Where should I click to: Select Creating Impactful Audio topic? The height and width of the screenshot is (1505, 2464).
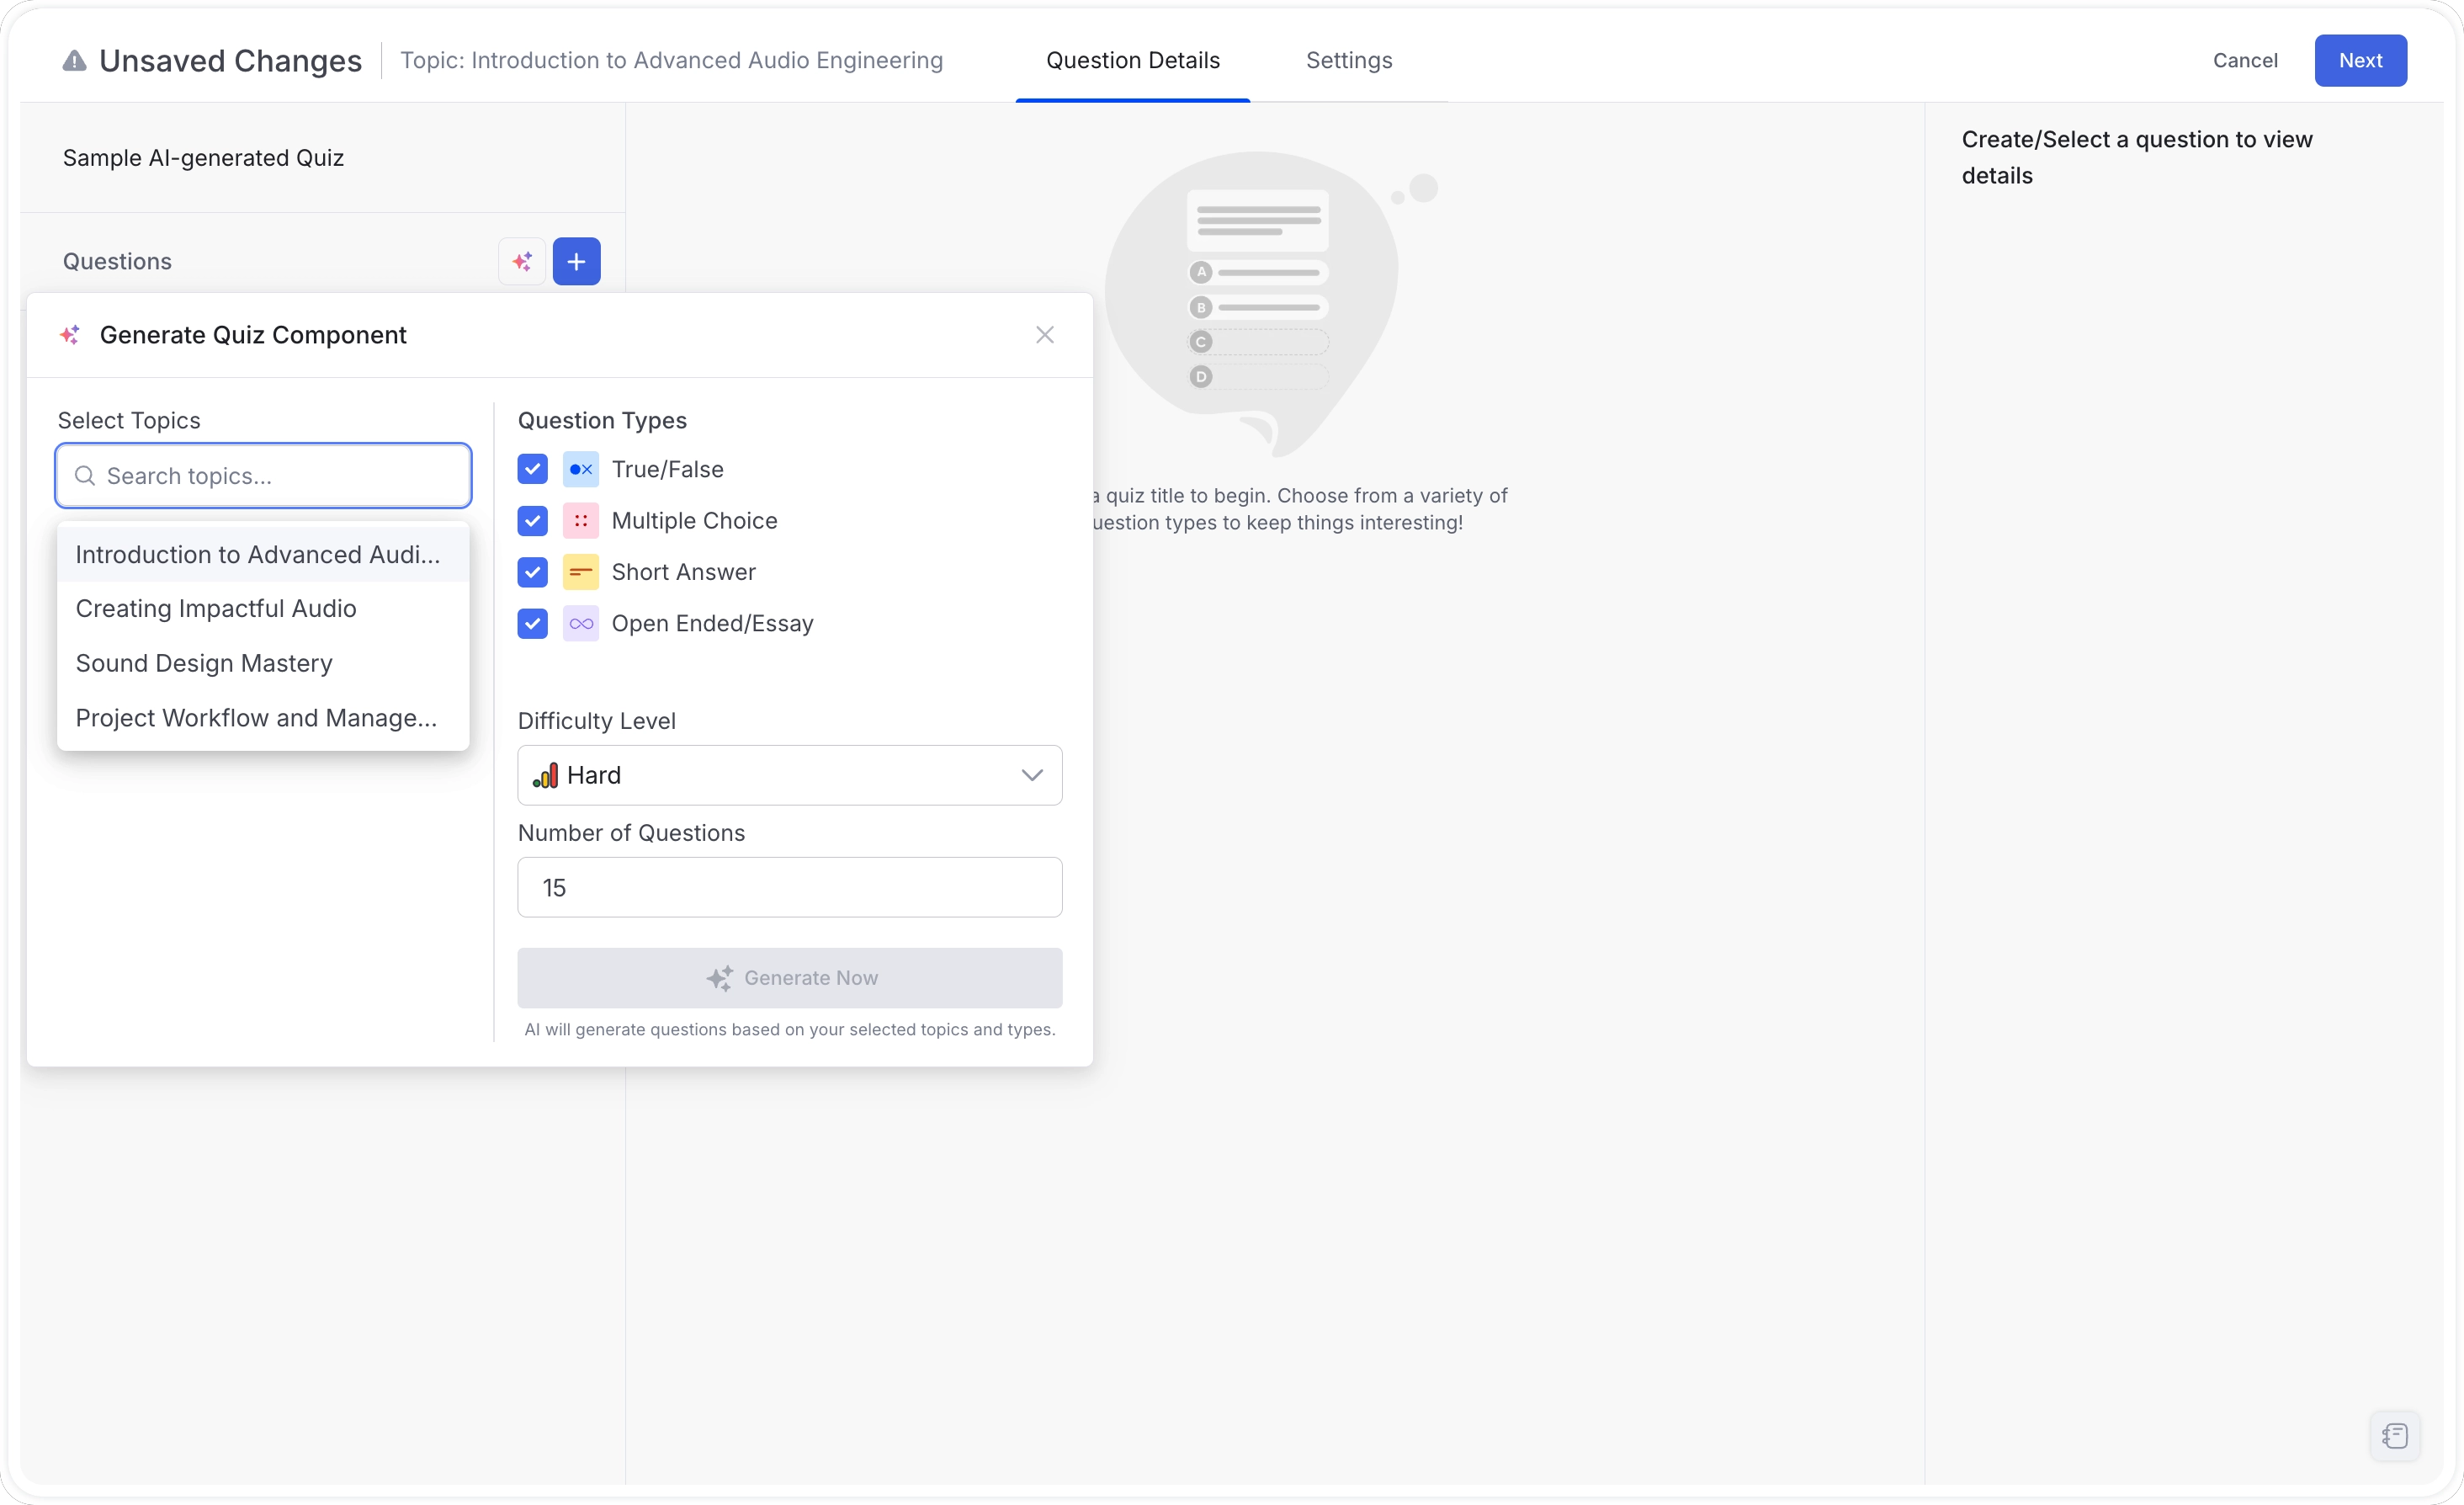263,608
